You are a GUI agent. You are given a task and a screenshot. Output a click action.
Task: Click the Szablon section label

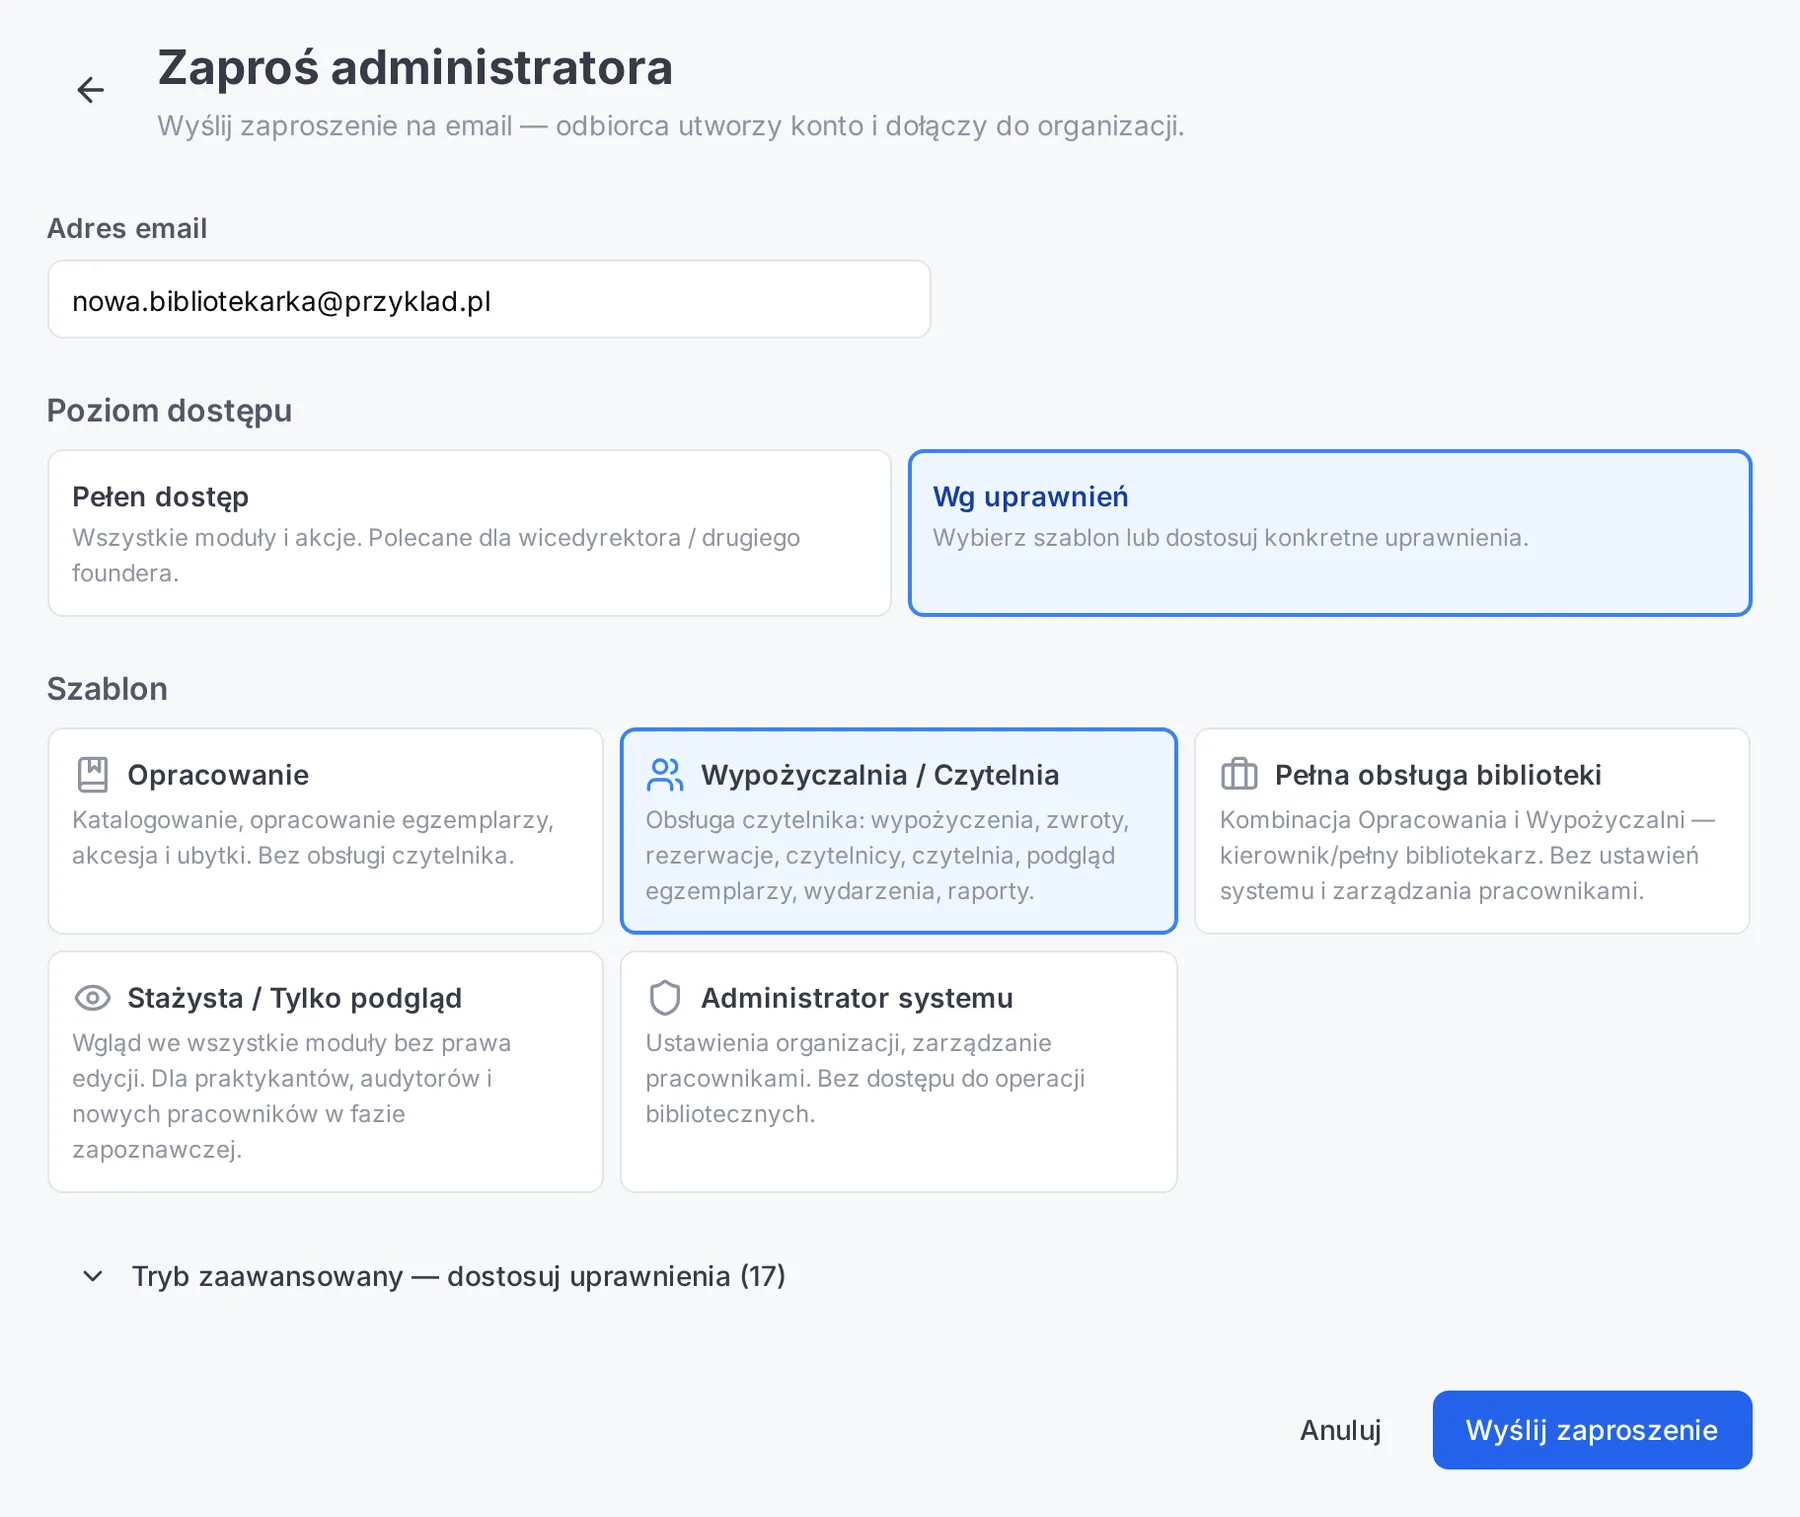point(107,689)
